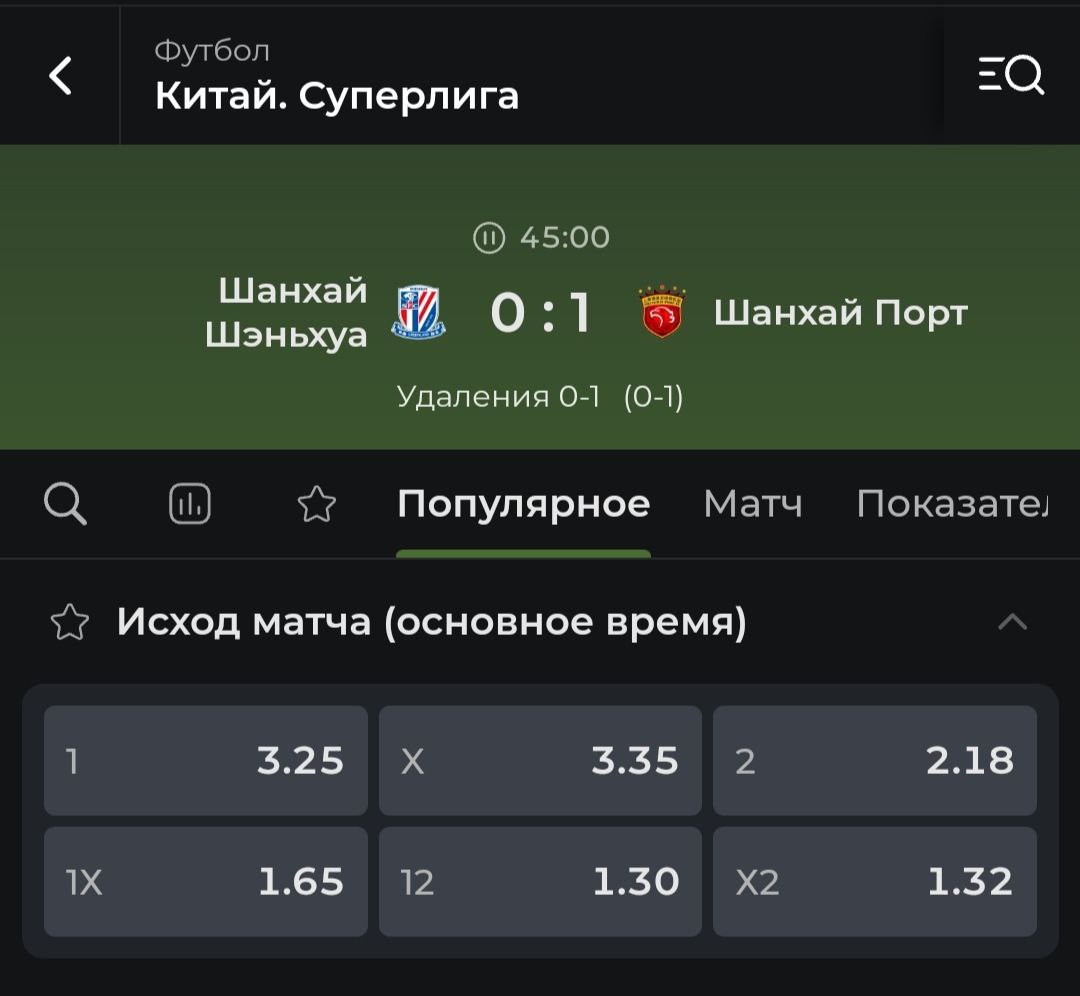Tap the Shanghai Shenhua team logo
1080x996 pixels.
pyautogui.click(x=420, y=312)
